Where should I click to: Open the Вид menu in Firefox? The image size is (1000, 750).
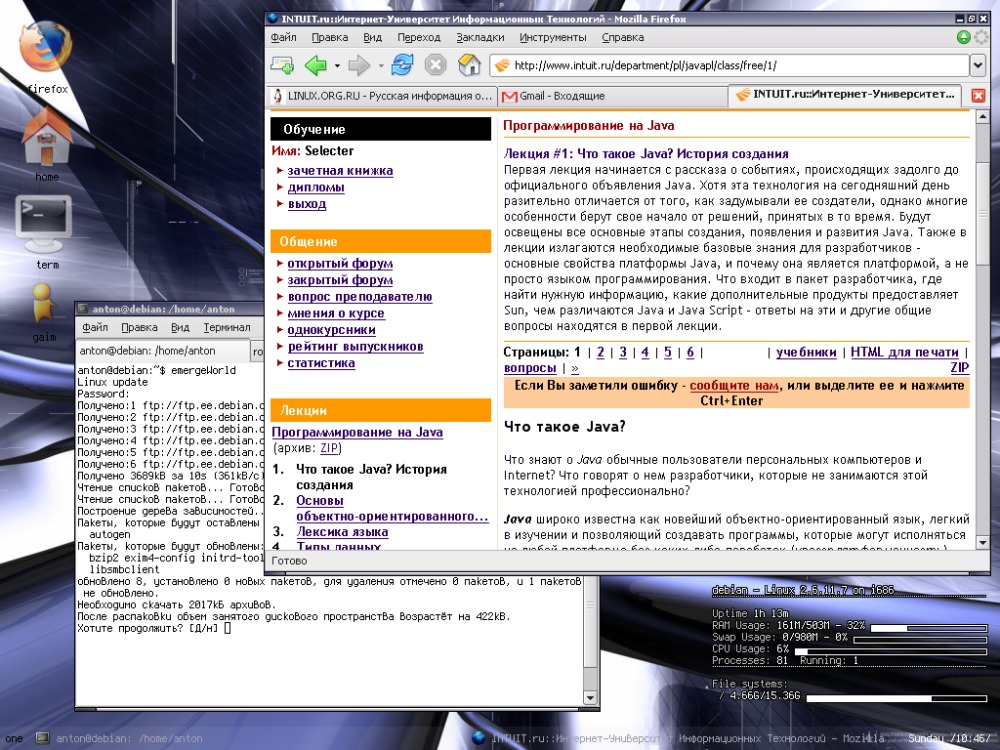coord(372,37)
